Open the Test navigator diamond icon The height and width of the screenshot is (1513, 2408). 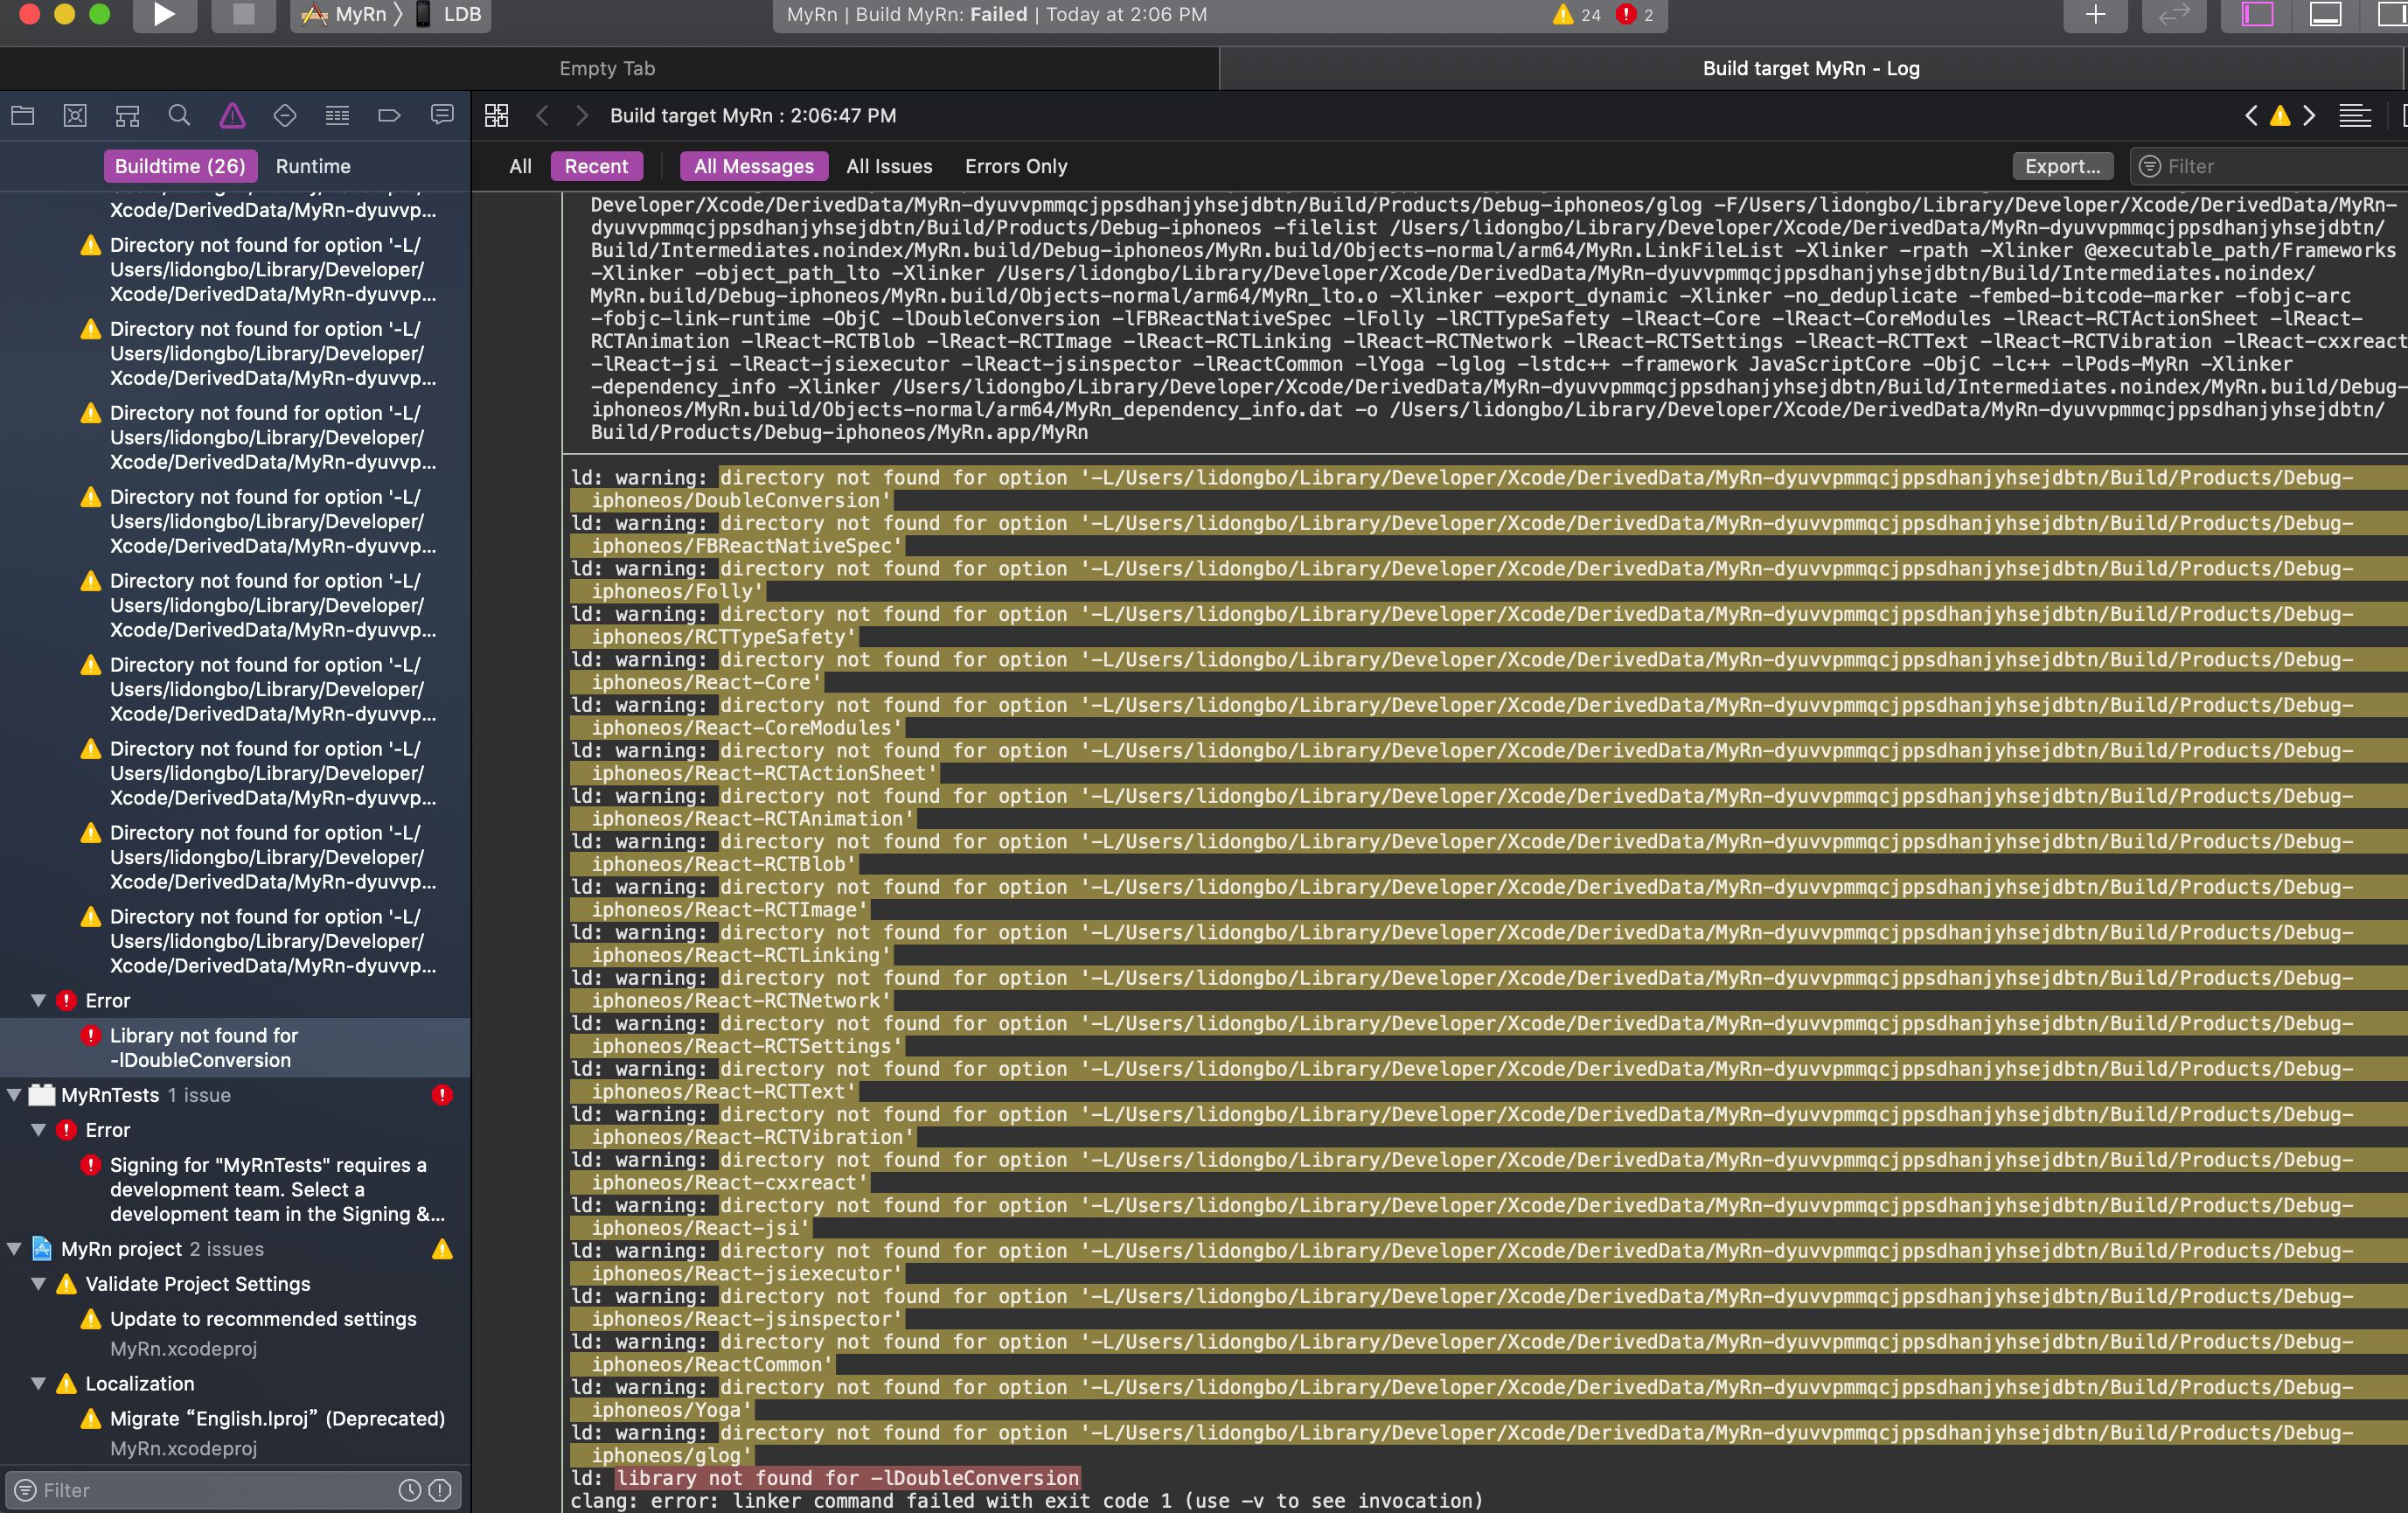point(284,116)
